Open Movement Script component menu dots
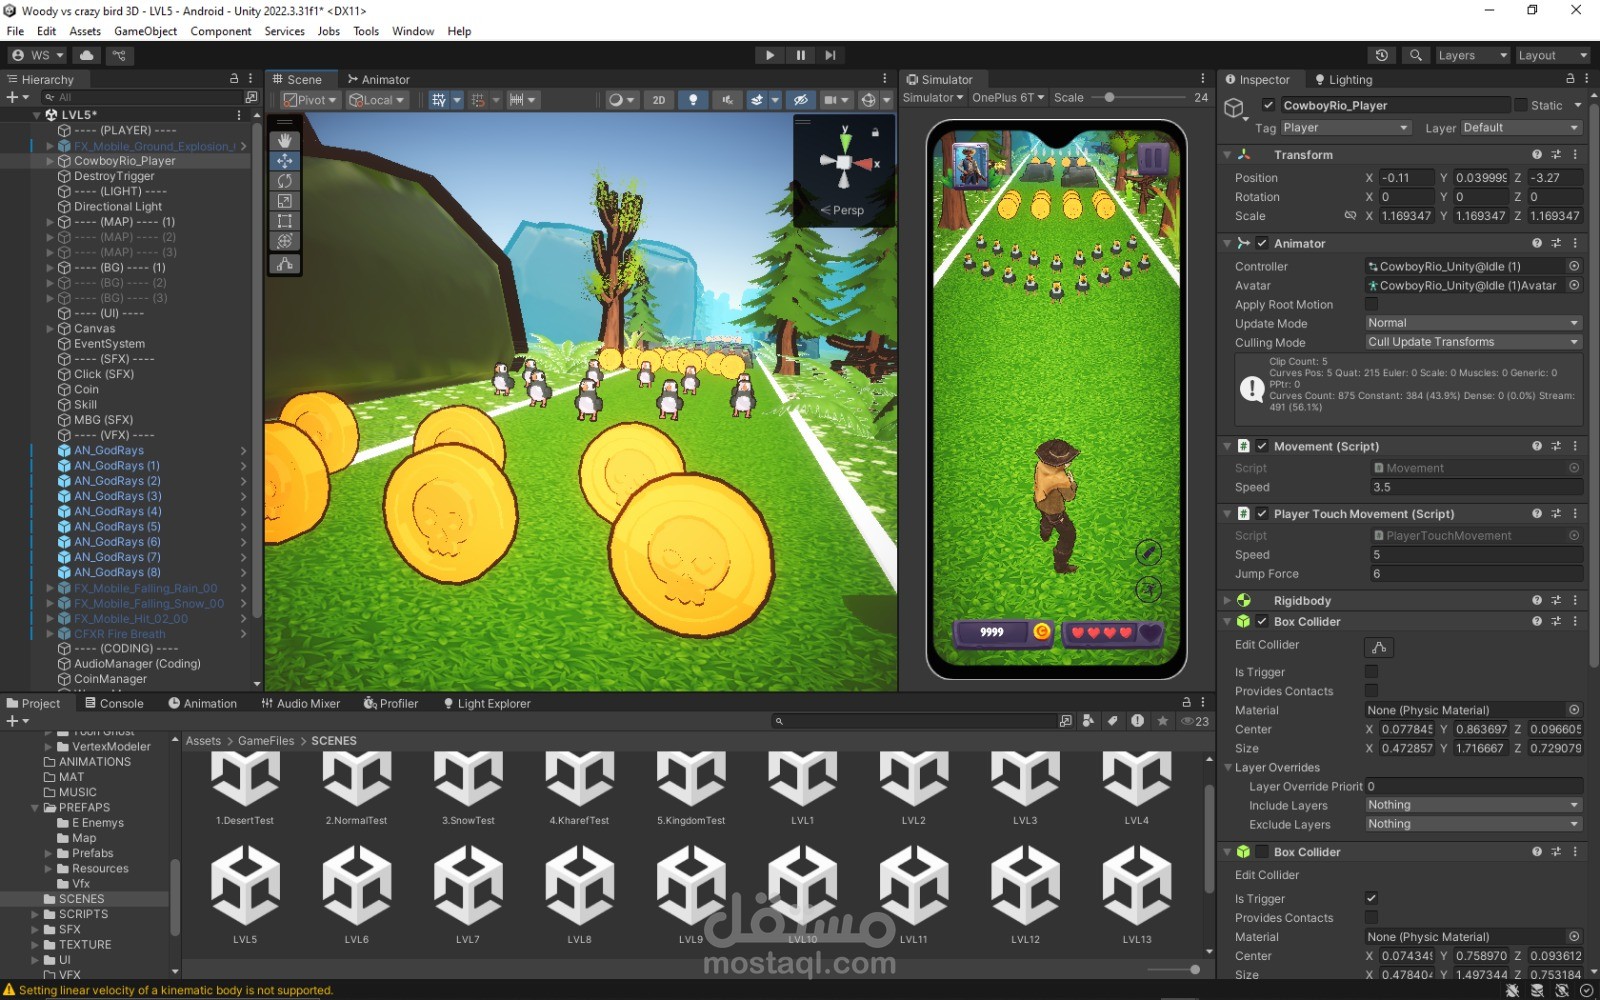The image size is (1600, 1000). (x=1575, y=446)
